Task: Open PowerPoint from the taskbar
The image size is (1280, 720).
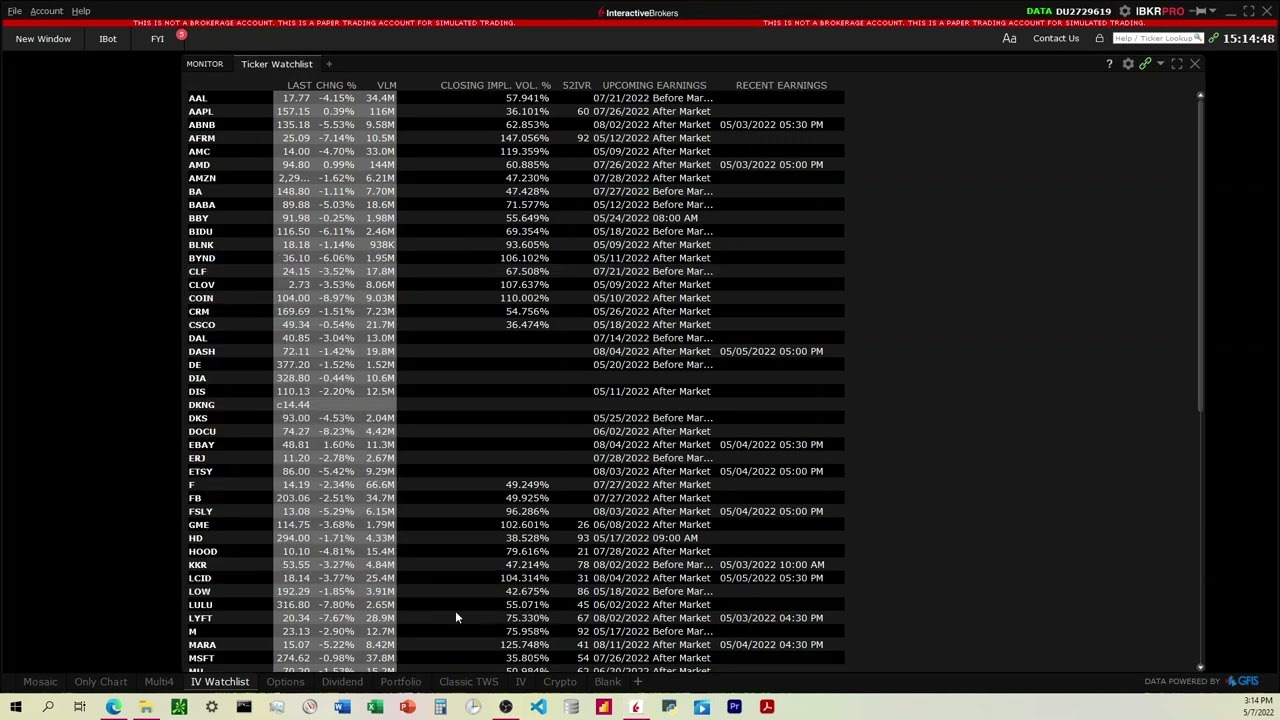Action: point(407,707)
